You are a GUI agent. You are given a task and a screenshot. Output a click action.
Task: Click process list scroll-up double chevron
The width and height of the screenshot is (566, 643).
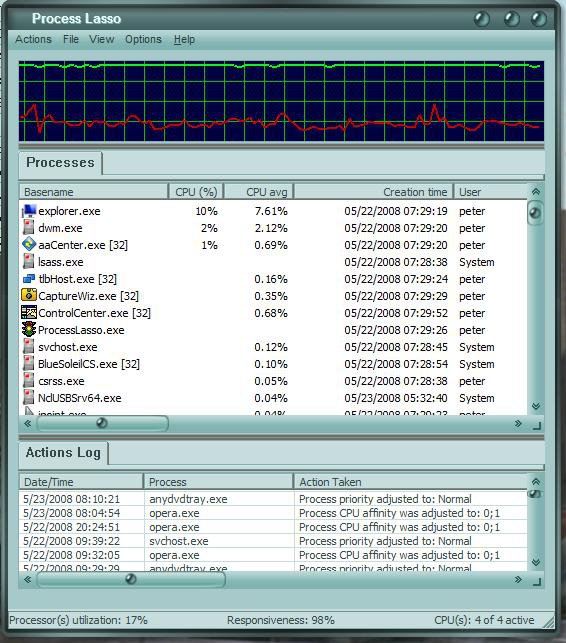click(536, 192)
